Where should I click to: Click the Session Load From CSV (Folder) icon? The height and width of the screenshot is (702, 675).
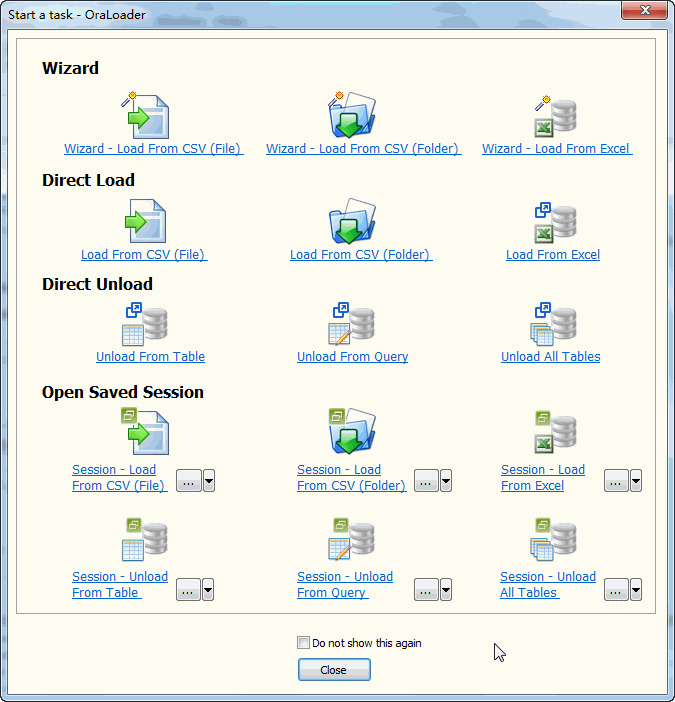(352, 431)
